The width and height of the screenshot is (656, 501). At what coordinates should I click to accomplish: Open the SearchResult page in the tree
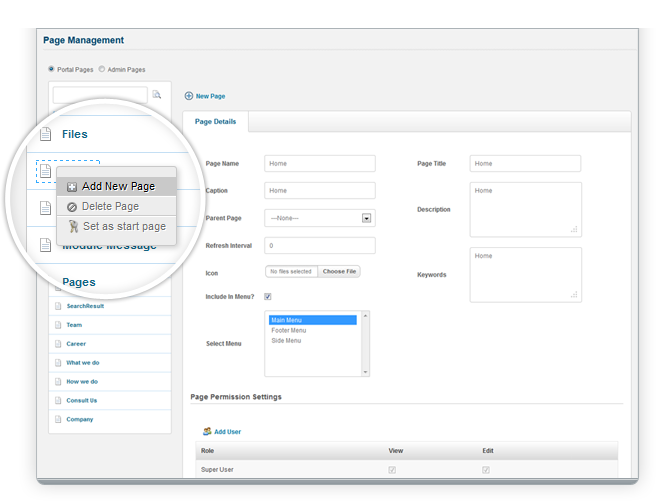(x=85, y=306)
